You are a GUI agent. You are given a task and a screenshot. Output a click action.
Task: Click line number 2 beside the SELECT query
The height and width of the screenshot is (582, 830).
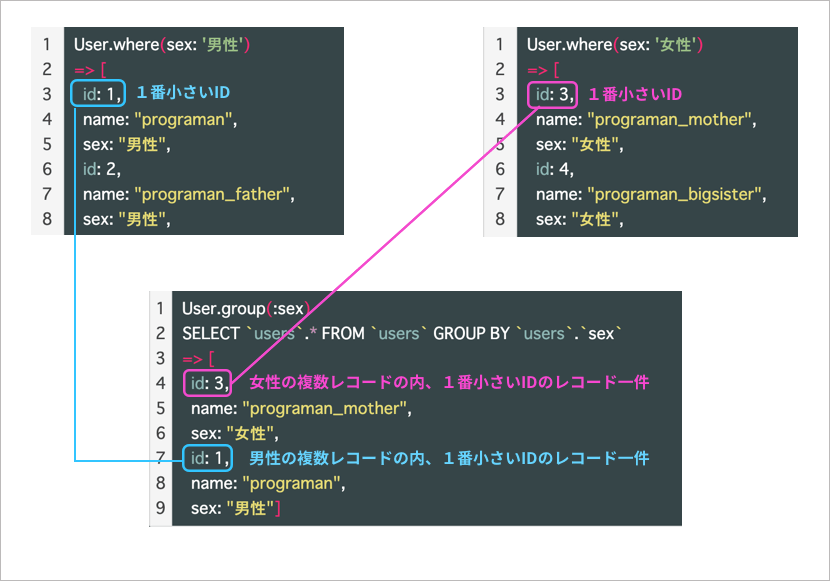[160, 334]
